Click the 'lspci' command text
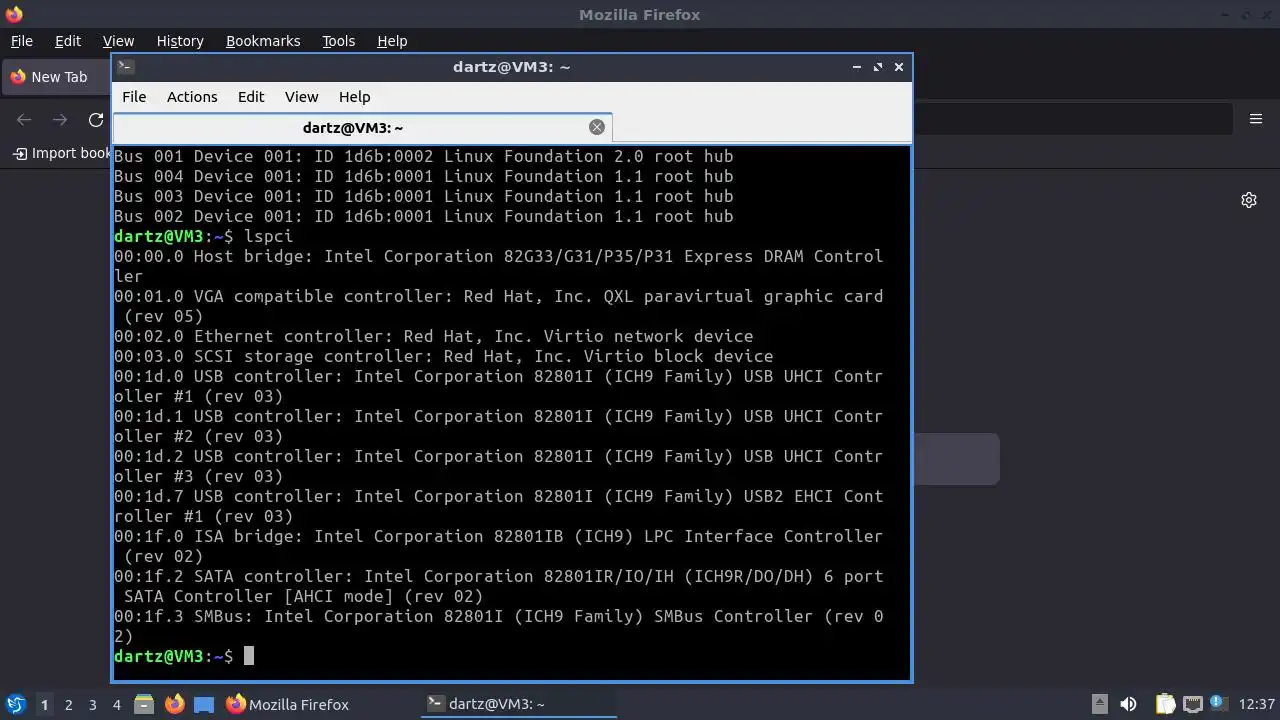Screen dimensions: 1280x720 269,236
